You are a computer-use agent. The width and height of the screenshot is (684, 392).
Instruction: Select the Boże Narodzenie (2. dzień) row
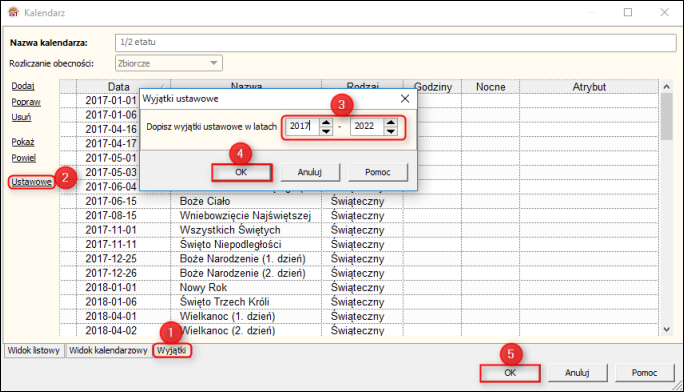(x=359, y=273)
